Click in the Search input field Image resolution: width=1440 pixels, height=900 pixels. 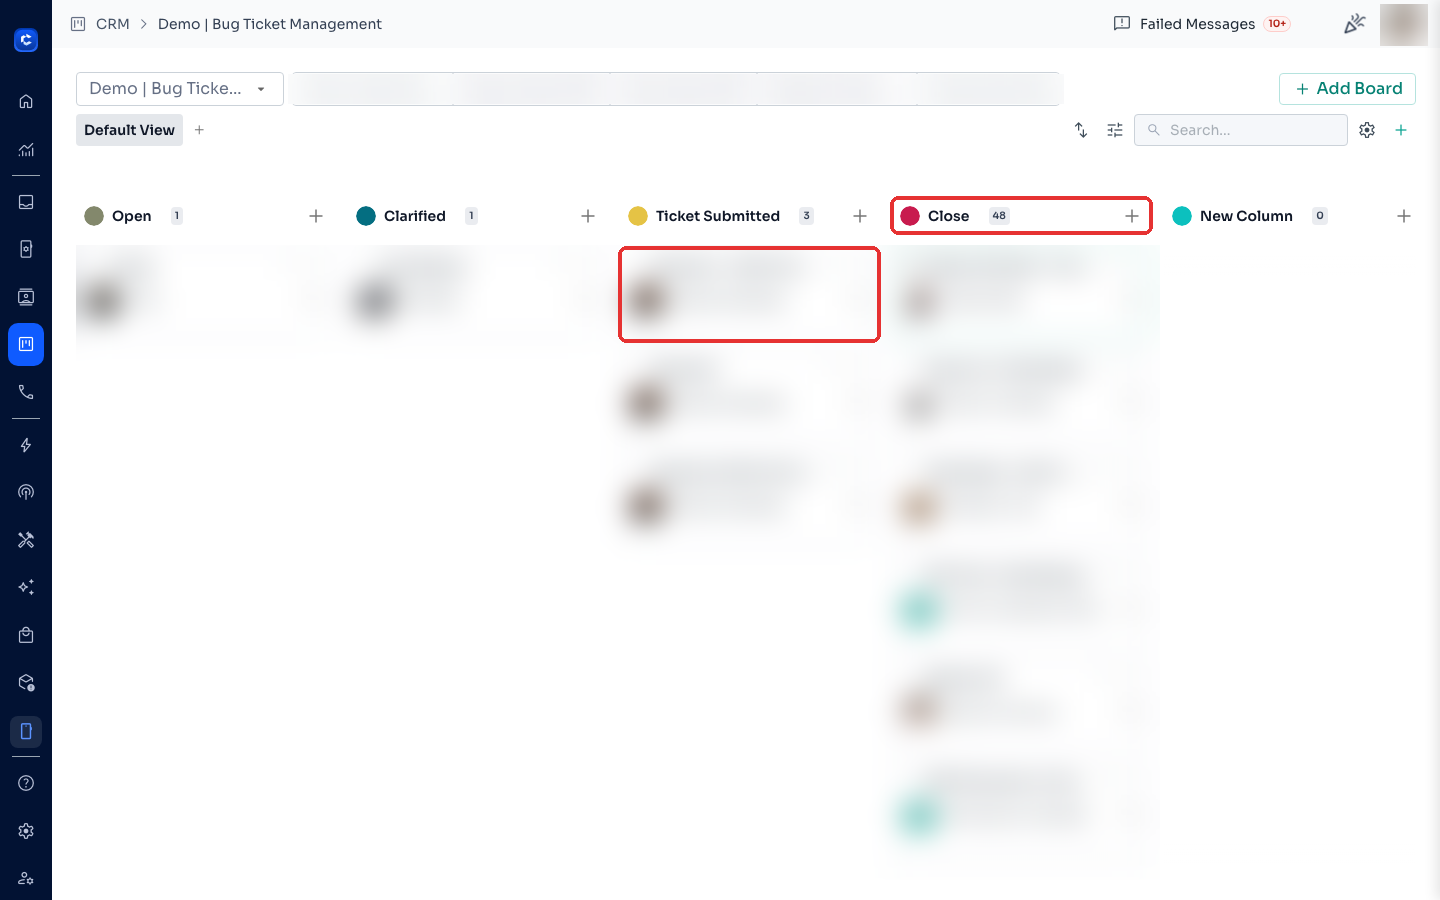(1241, 130)
